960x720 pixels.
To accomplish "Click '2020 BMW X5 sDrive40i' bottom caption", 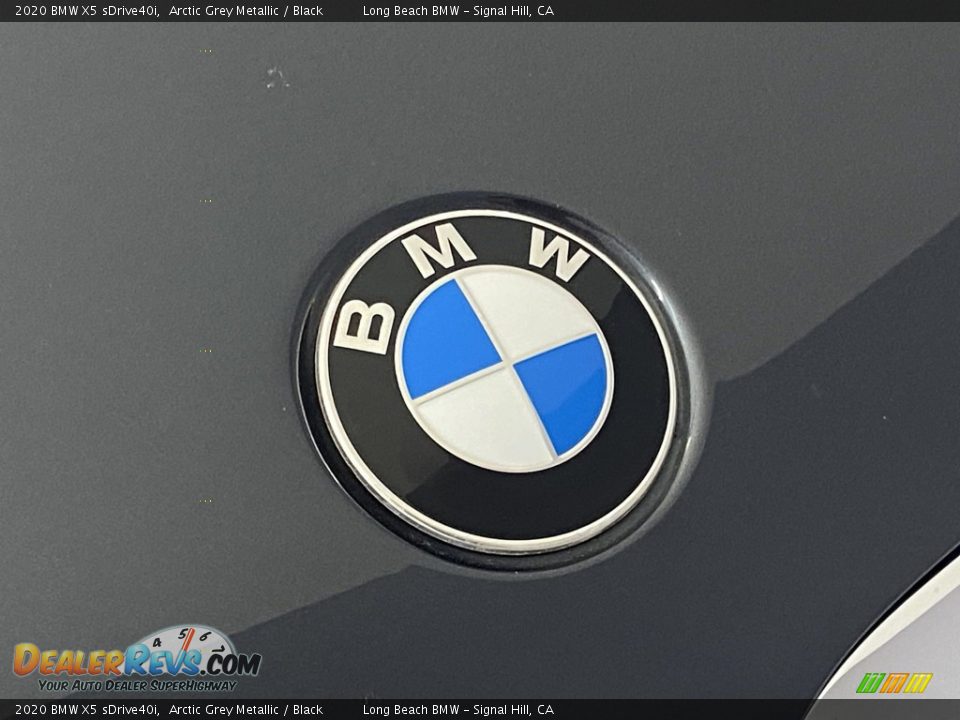I will 87,710.
